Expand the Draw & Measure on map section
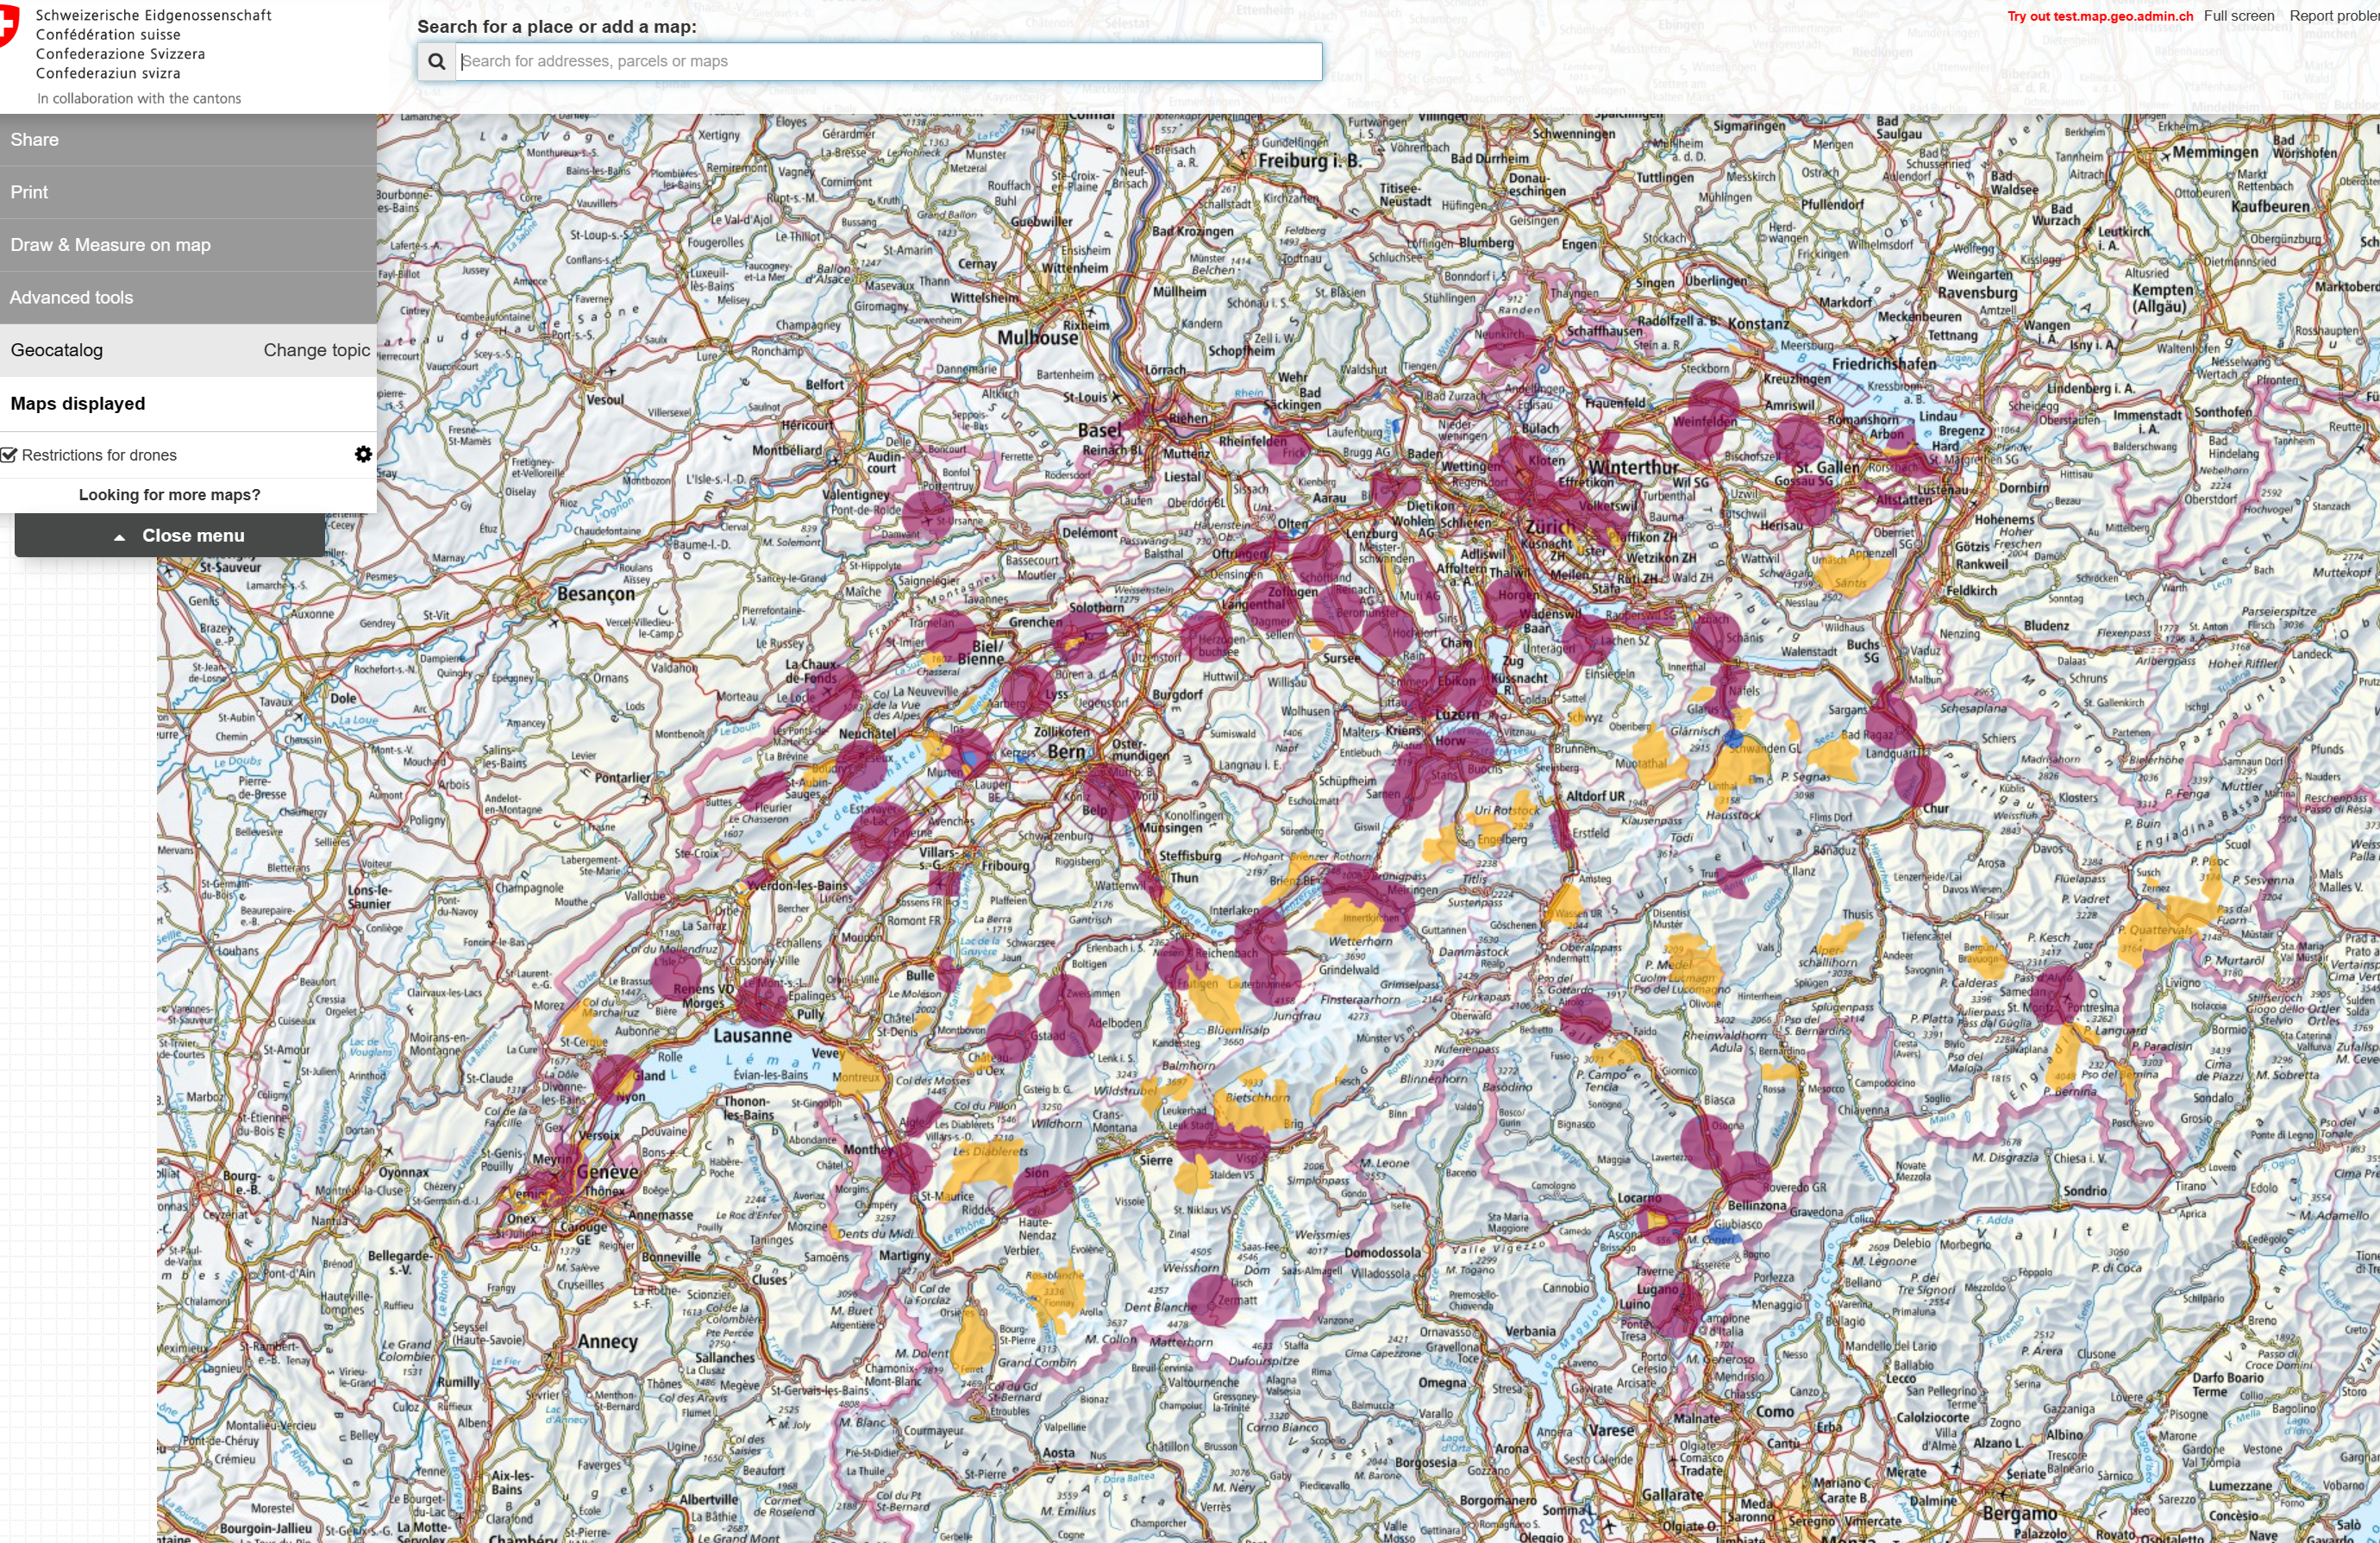 pos(110,245)
